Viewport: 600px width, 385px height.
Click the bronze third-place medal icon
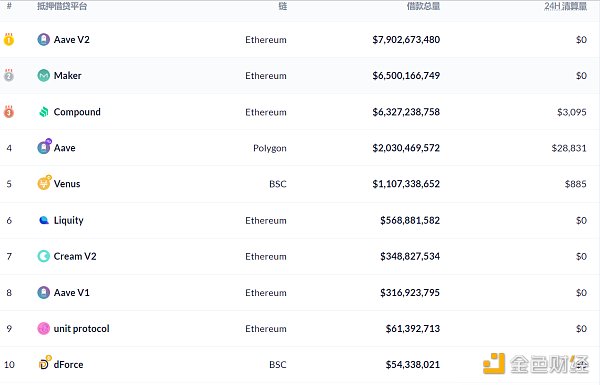coord(9,112)
